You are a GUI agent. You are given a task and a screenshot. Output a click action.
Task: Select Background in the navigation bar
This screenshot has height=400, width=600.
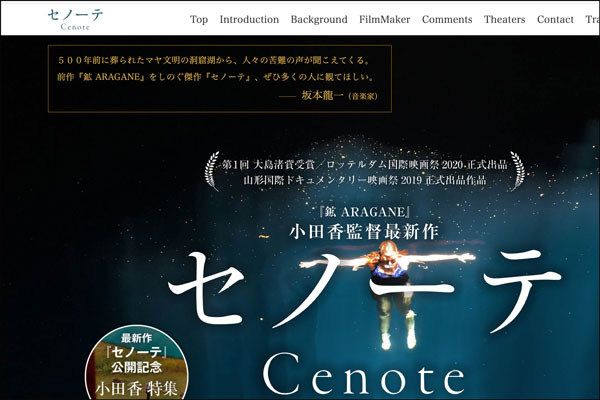pos(319,19)
